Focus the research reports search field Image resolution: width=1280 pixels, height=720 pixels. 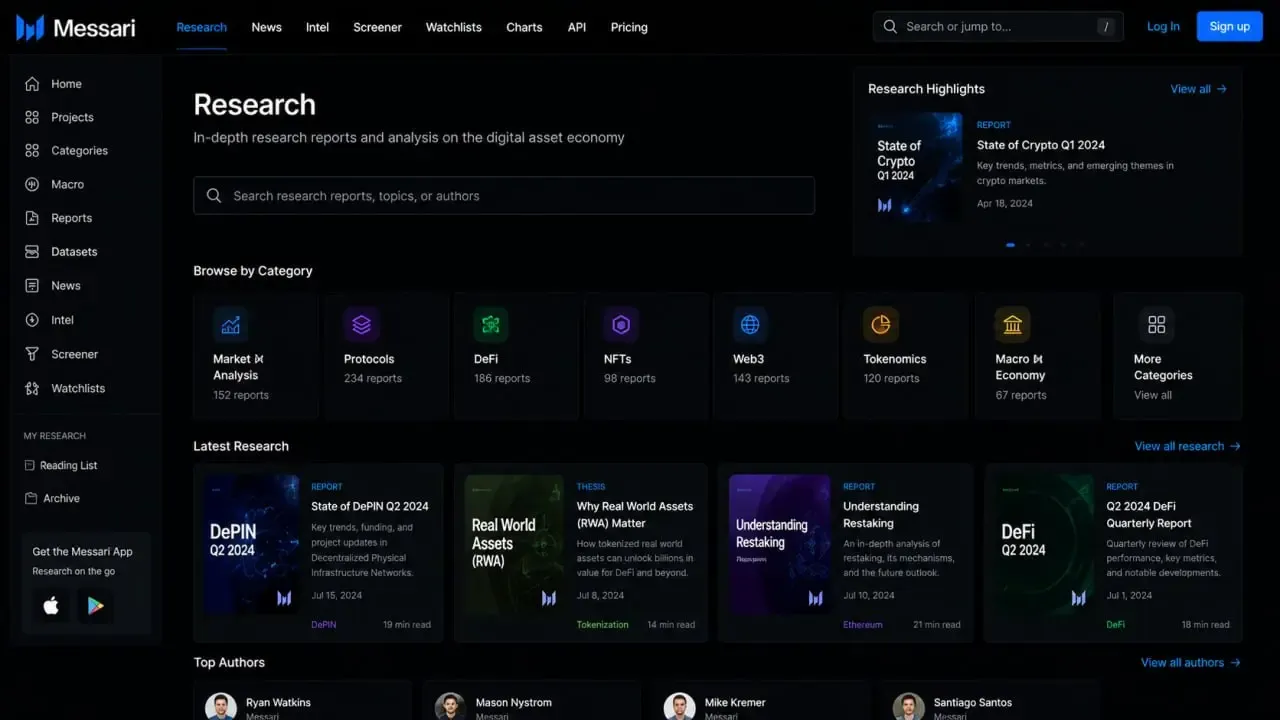(504, 196)
